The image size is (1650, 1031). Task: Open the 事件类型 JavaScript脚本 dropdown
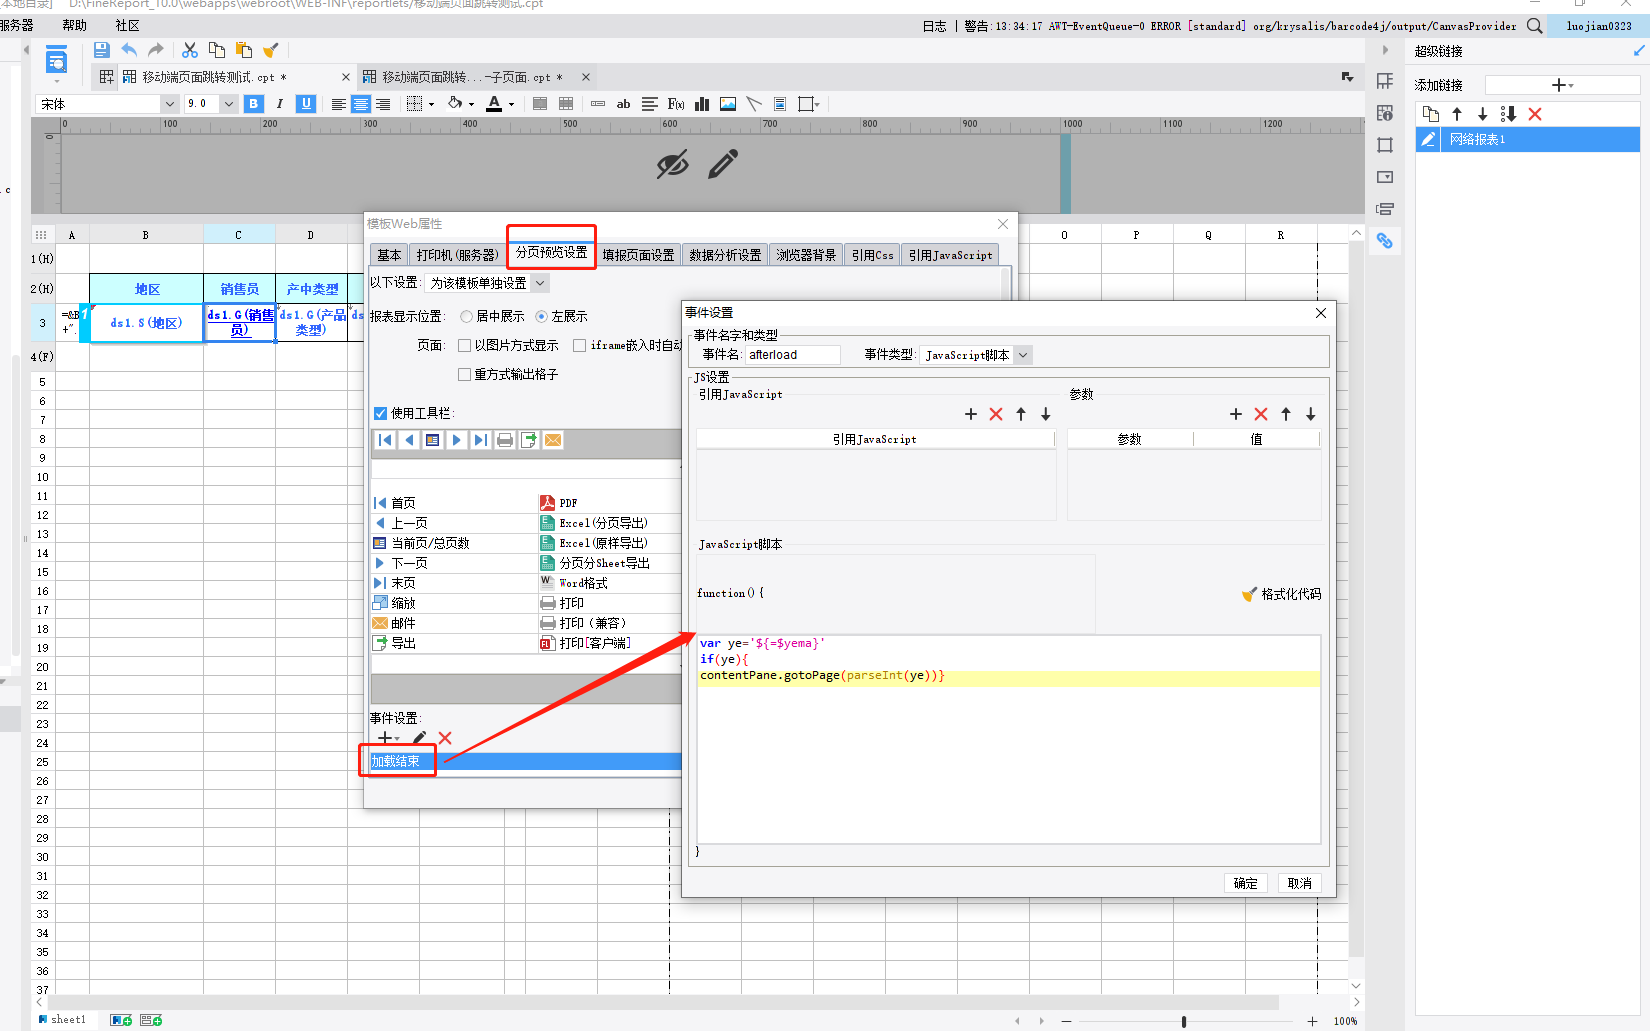[1022, 355]
